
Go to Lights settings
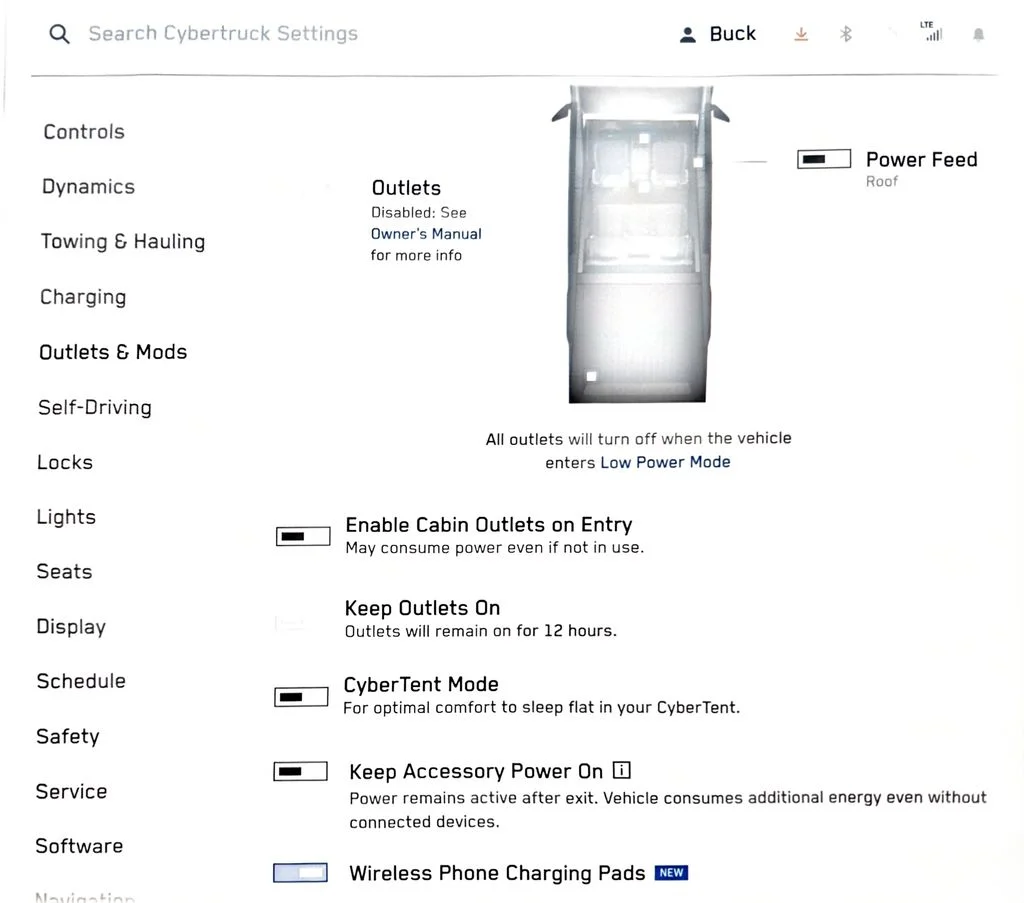[66, 517]
